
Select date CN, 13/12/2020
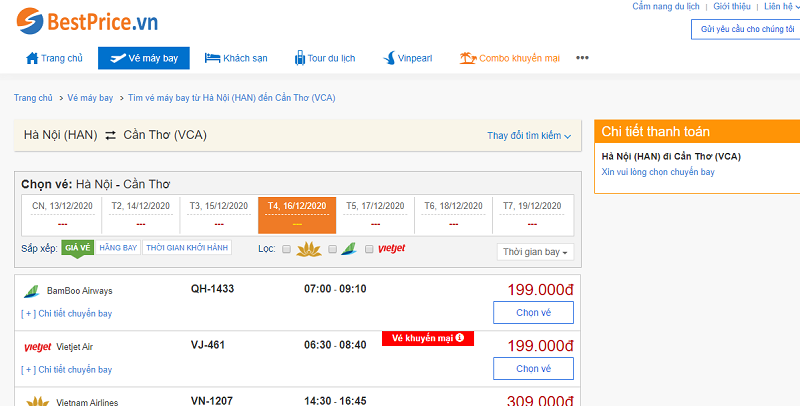click(x=62, y=215)
